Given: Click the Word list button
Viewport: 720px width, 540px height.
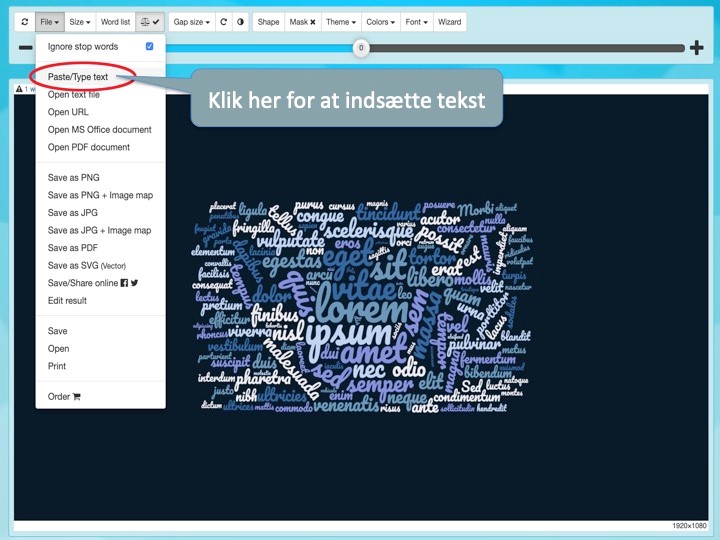Looking at the screenshot, I should pos(115,21).
